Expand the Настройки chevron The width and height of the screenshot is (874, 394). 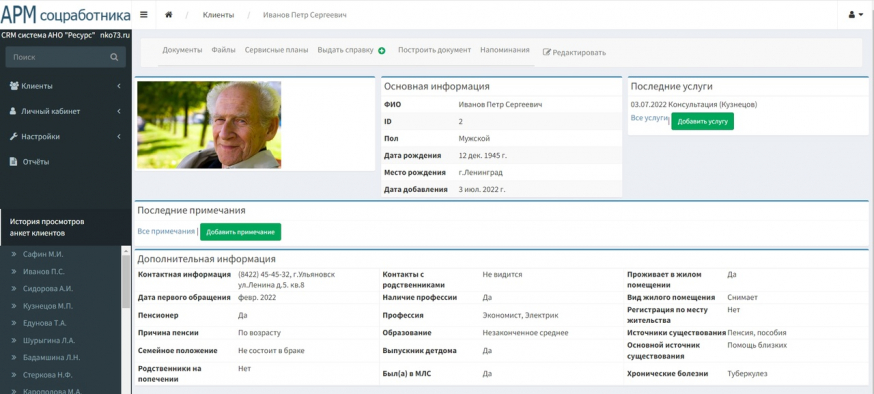(x=119, y=137)
